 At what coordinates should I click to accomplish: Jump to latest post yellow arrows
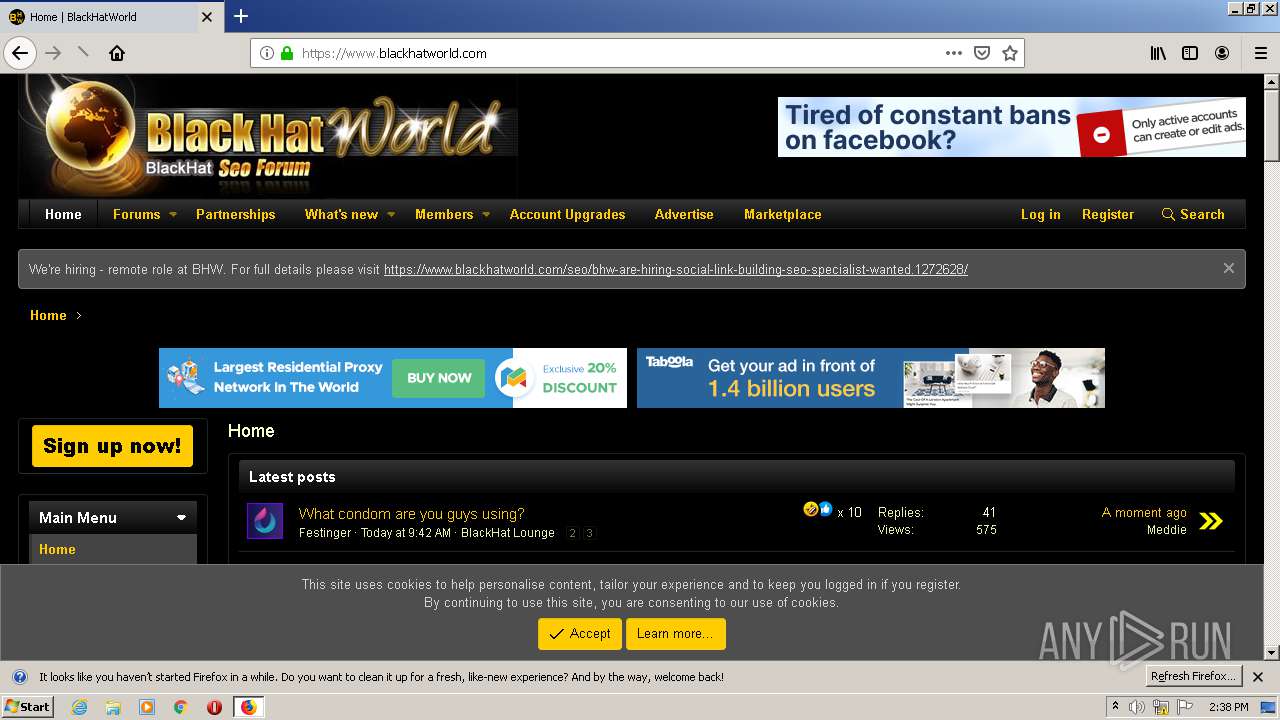1211,521
